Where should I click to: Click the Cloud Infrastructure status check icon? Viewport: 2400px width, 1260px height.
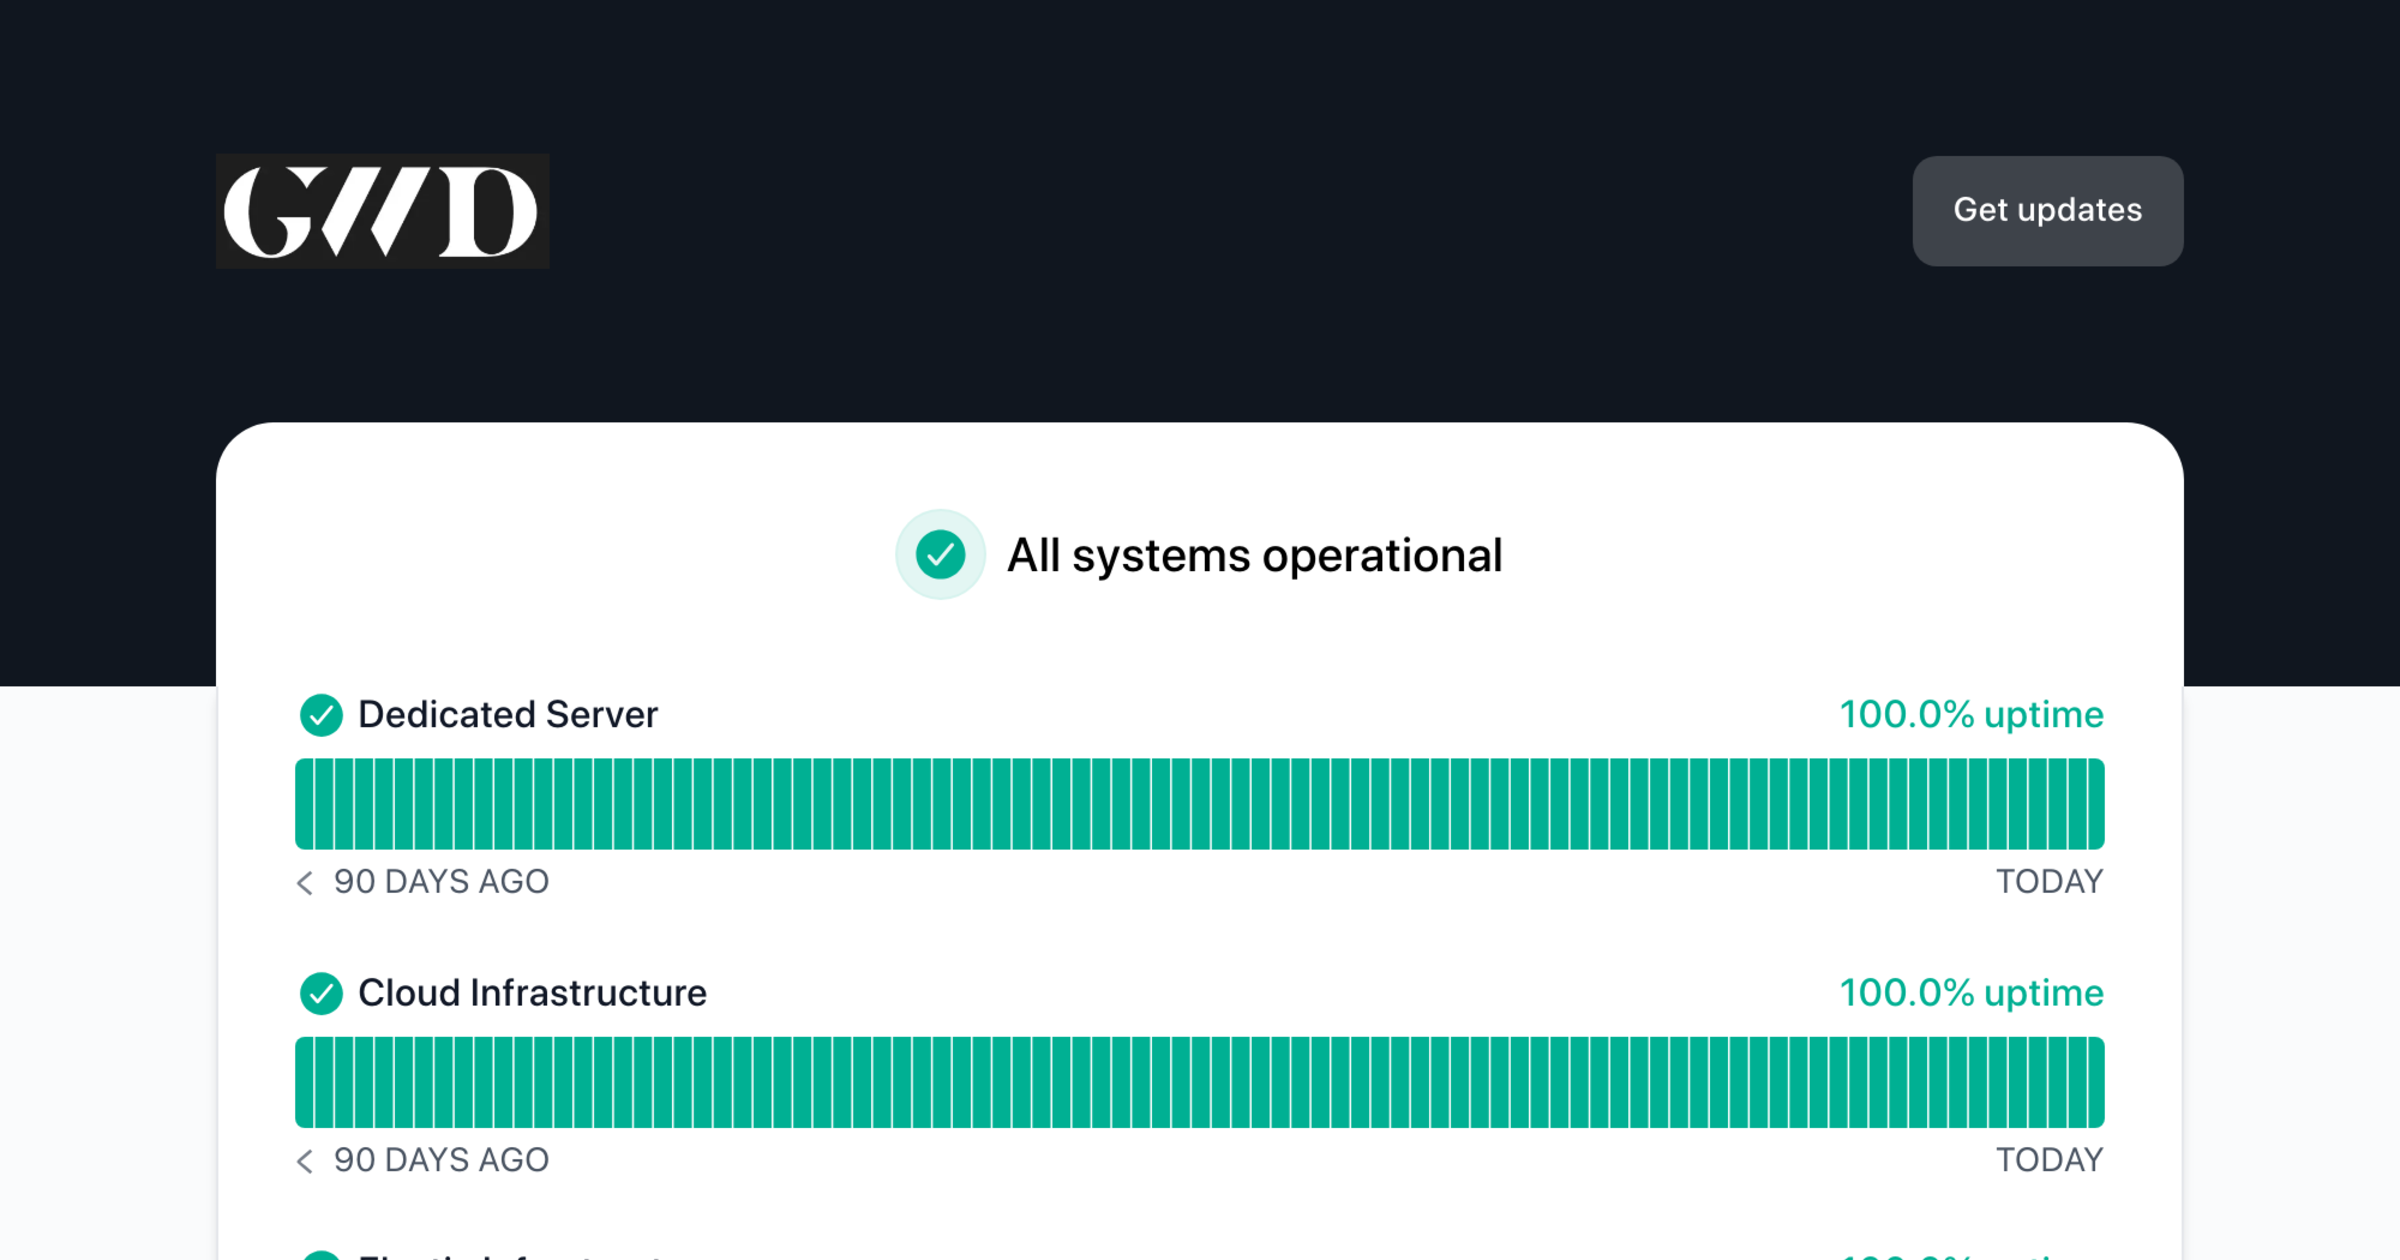click(x=321, y=993)
